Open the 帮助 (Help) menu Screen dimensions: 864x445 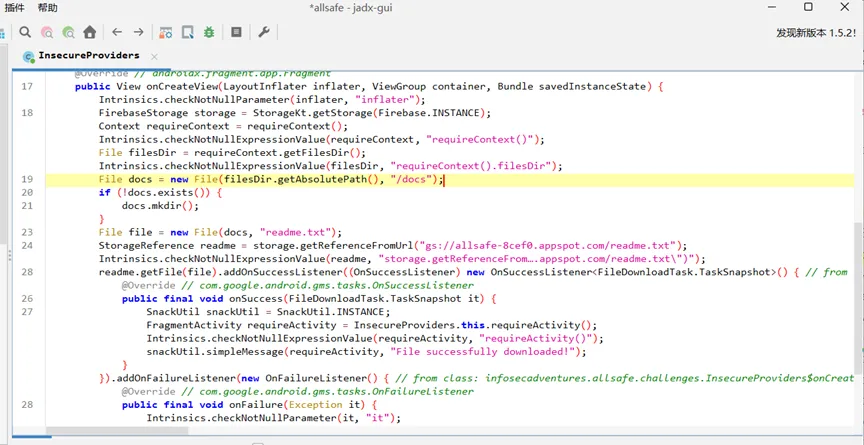point(47,8)
